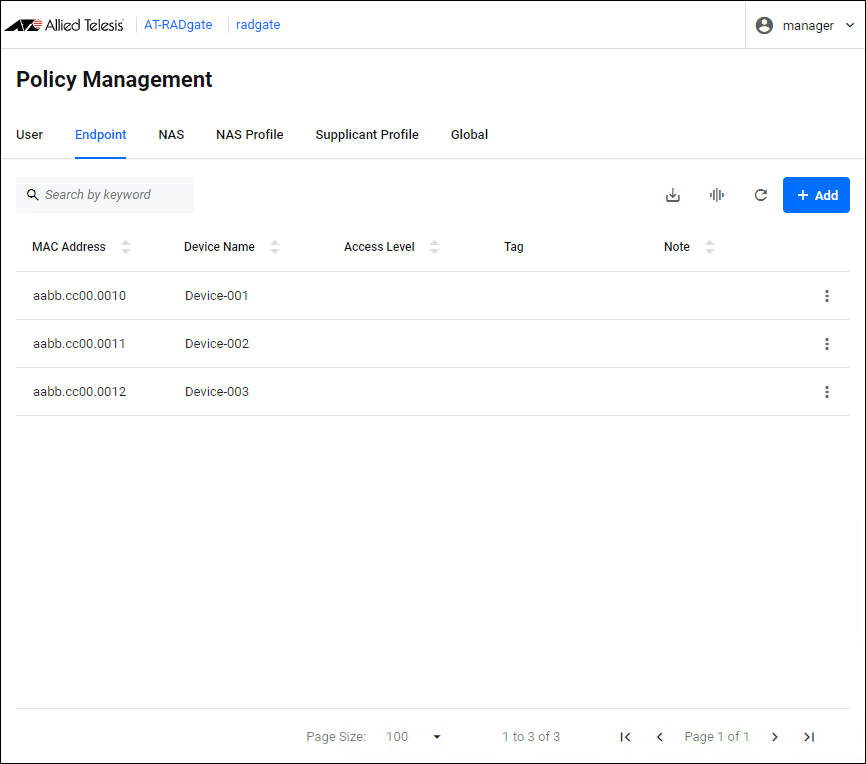Focus the Search by keyword field
The height and width of the screenshot is (764, 866).
click(110, 195)
